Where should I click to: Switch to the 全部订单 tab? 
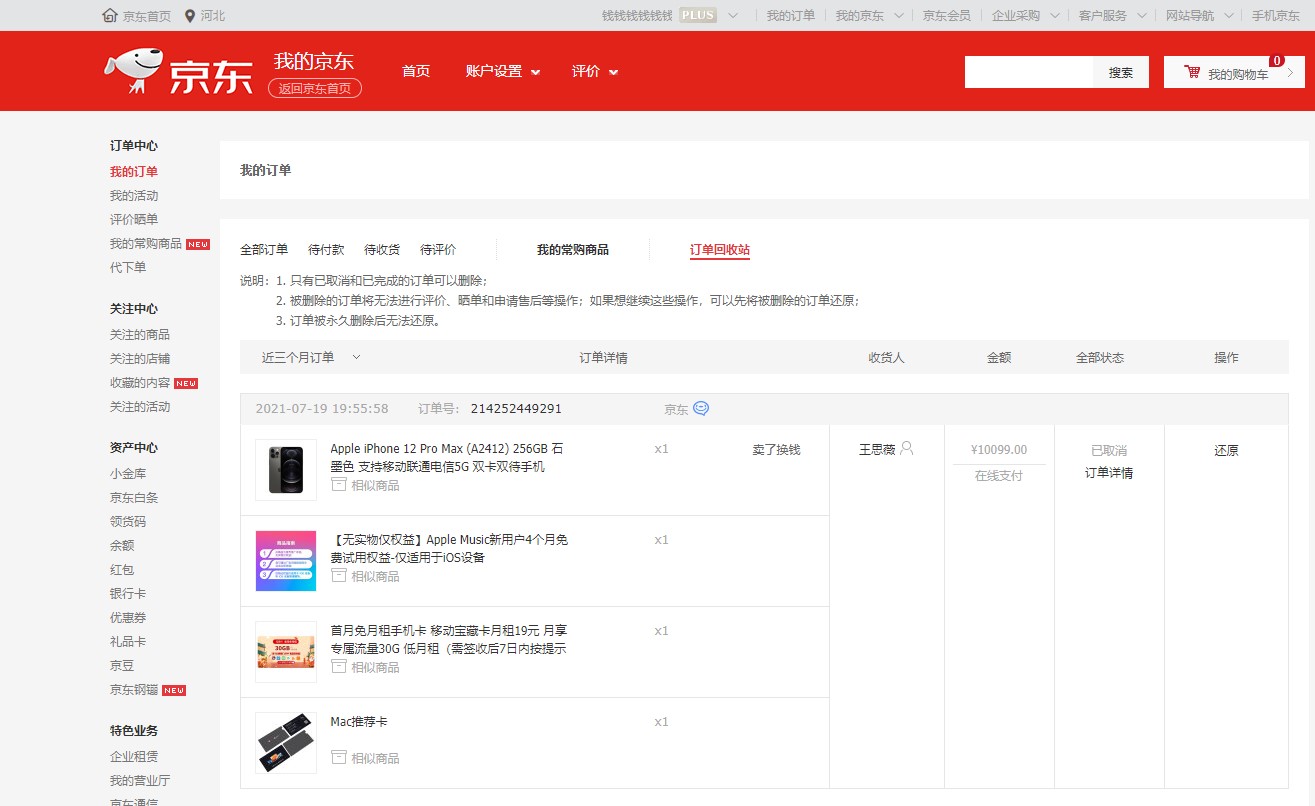264,249
